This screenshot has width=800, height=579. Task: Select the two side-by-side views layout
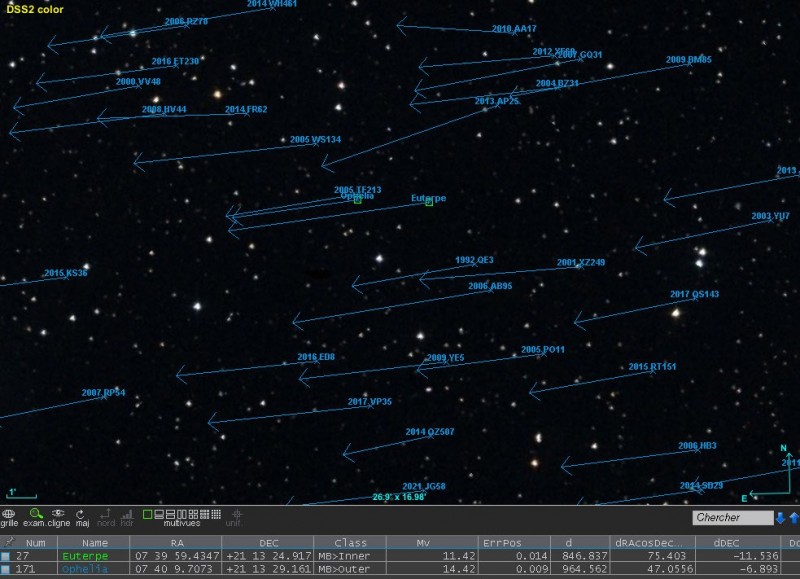click(x=182, y=514)
